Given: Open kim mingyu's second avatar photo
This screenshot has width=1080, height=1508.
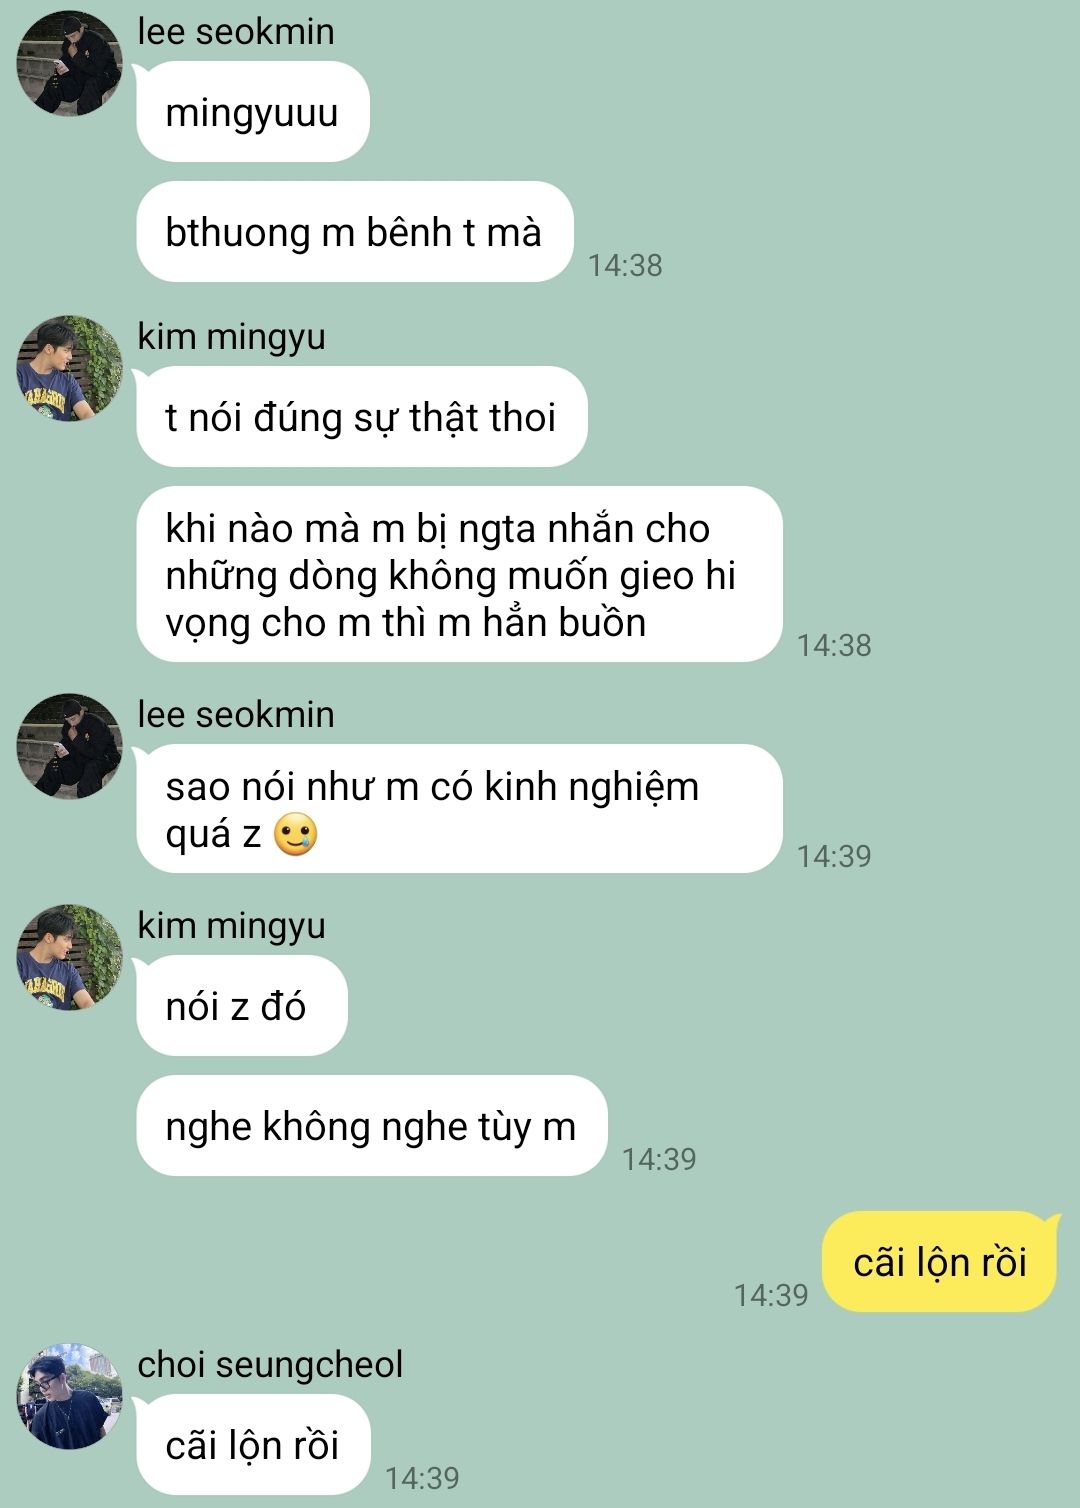Looking at the screenshot, I should pos(69,957).
